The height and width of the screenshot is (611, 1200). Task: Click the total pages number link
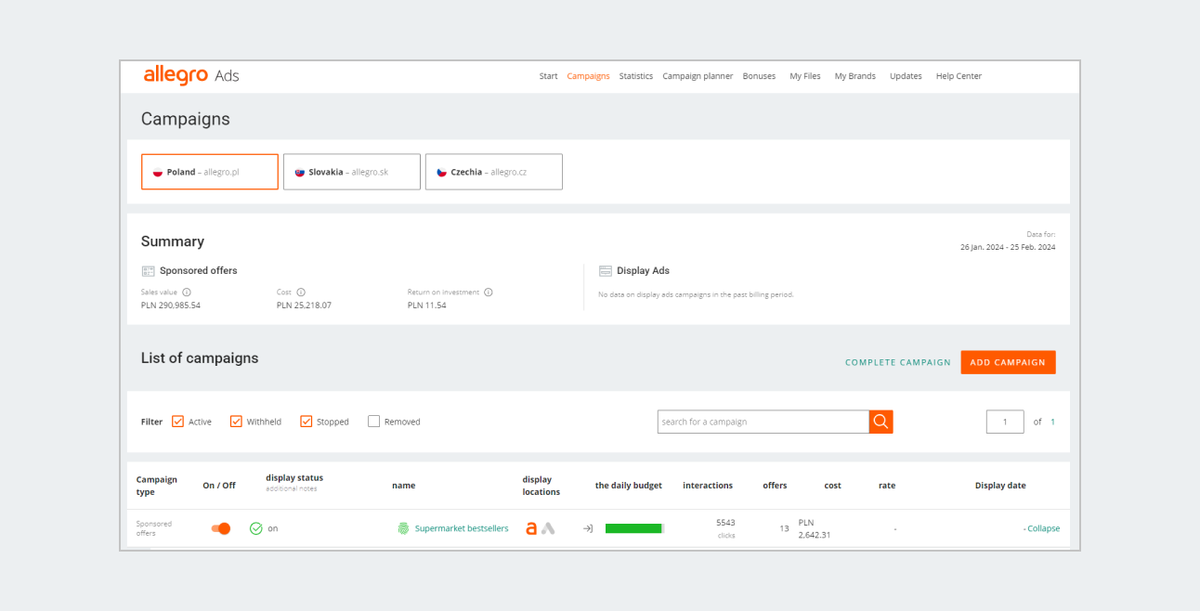[1053, 422]
